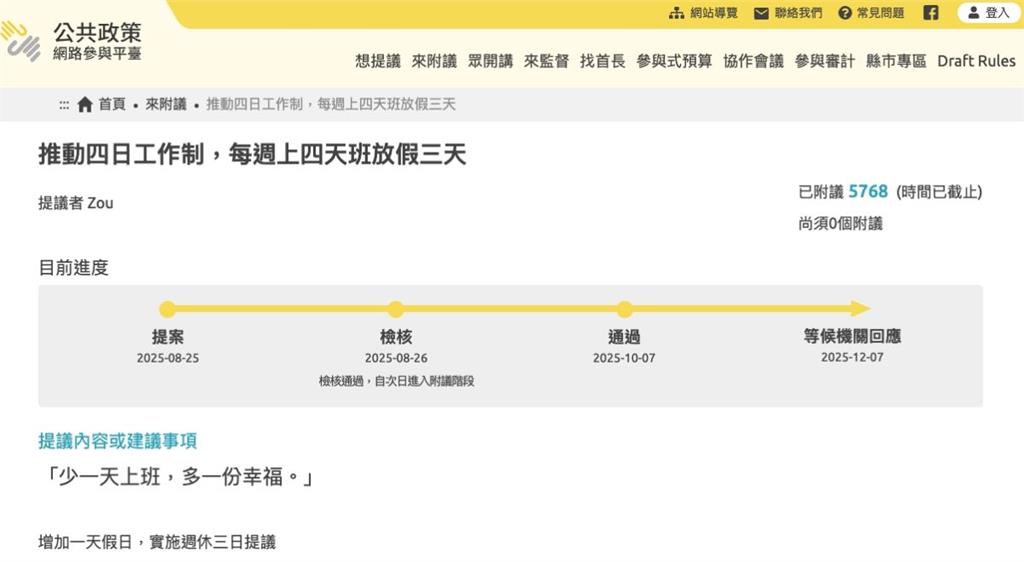Click the 提案 timeline dot
The height and width of the screenshot is (562, 1024).
click(x=167, y=309)
